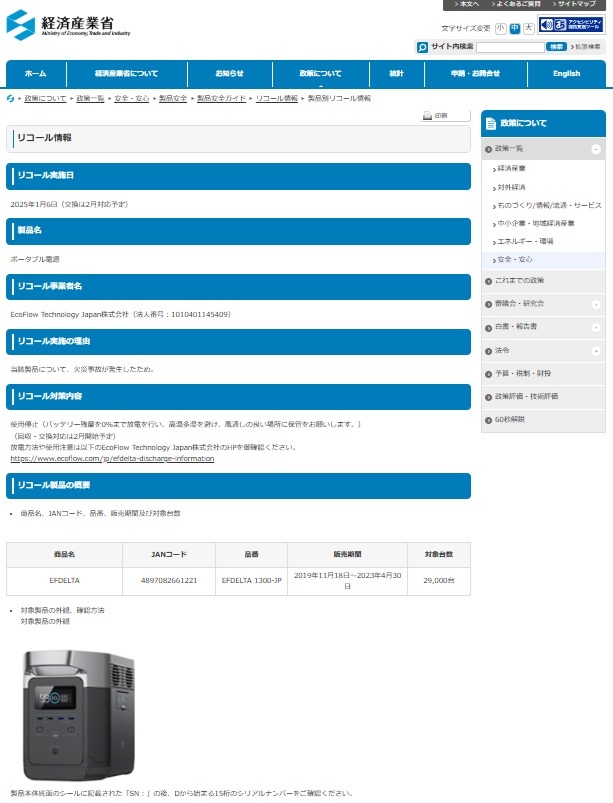The image size is (613, 803).
Task: Open エネルギー・環境 in sidebar
Action: click(525, 241)
